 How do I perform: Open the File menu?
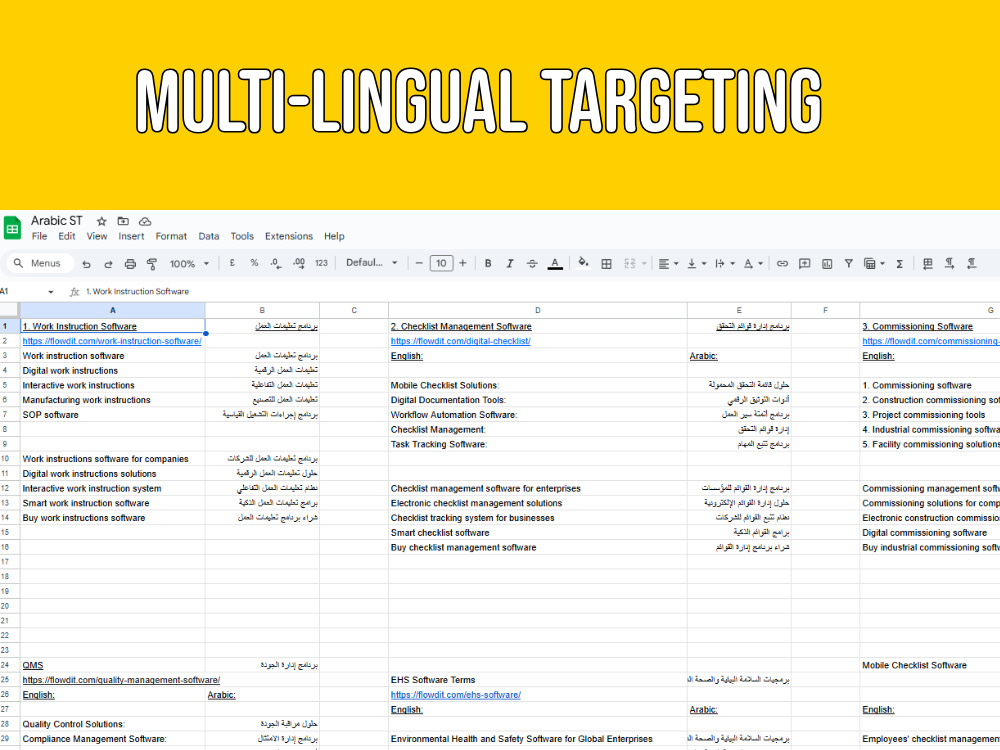[39, 236]
